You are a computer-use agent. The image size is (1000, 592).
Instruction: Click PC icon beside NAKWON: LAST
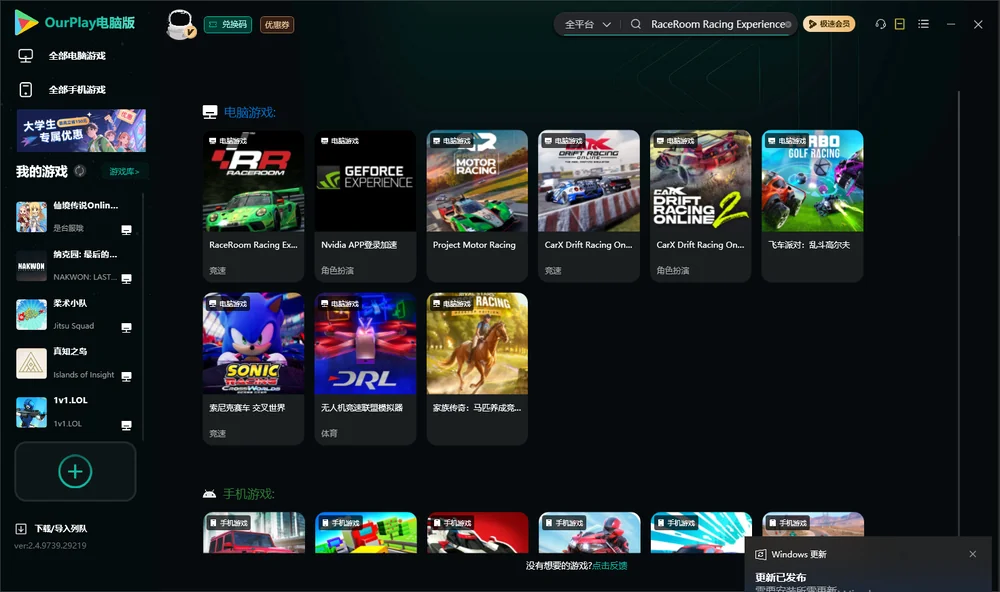click(x=126, y=278)
